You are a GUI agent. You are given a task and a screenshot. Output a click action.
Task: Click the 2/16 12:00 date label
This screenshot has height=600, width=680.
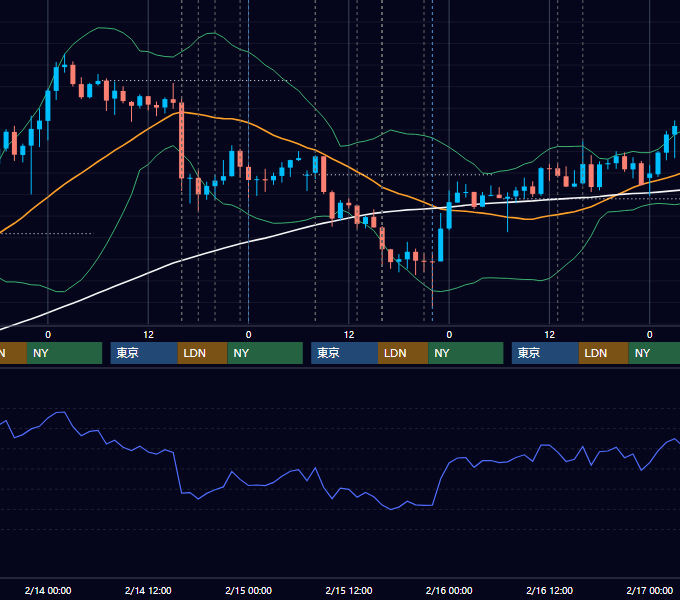coord(549,590)
